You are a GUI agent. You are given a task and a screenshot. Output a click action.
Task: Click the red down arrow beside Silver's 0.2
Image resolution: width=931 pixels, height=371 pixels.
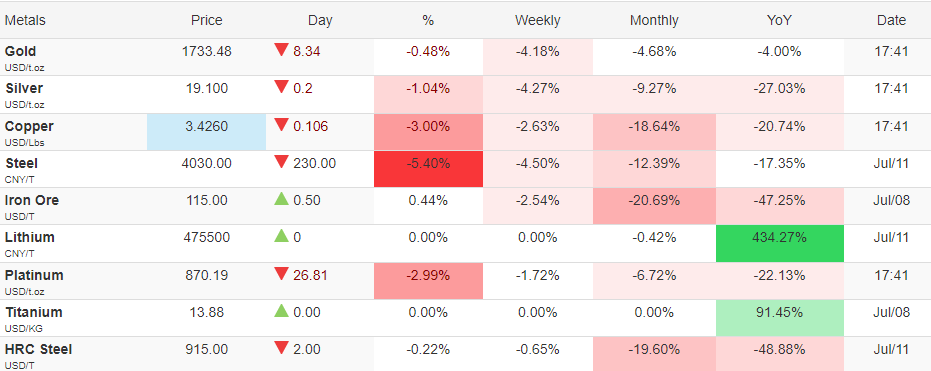[281, 87]
